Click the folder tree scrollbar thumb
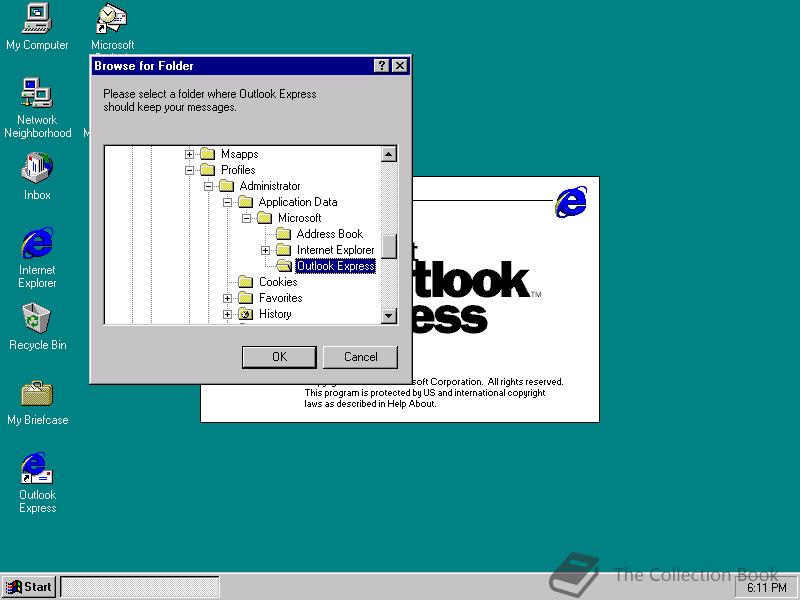 (389, 246)
